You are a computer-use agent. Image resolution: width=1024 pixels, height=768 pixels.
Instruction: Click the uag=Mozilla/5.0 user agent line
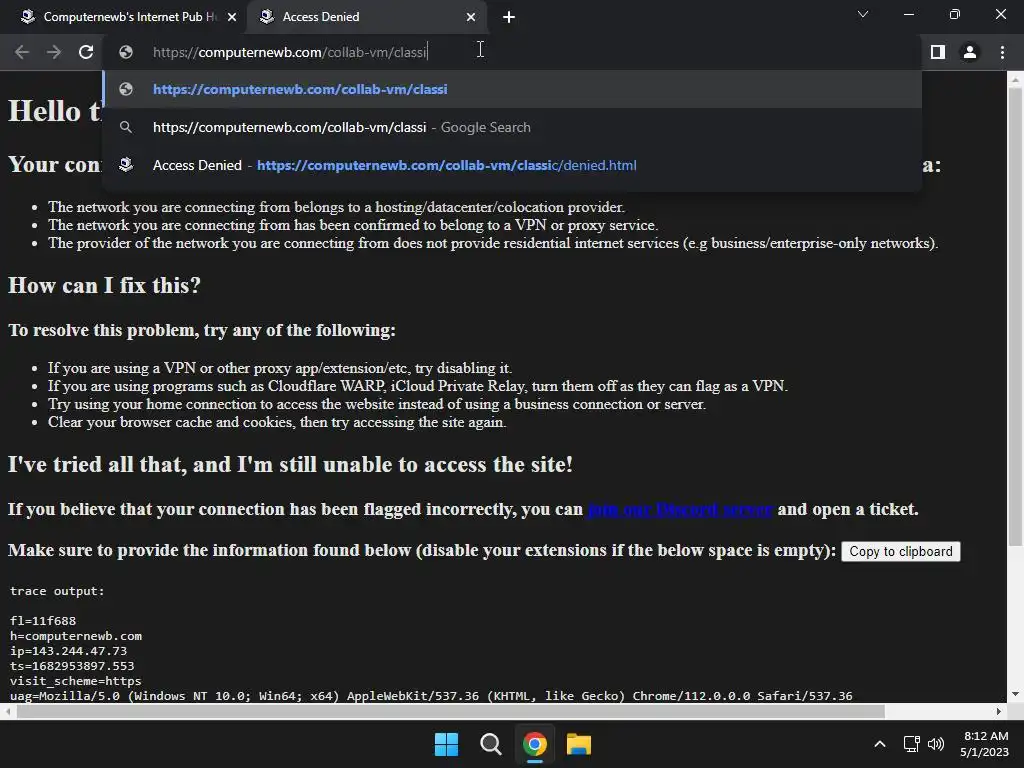431,696
